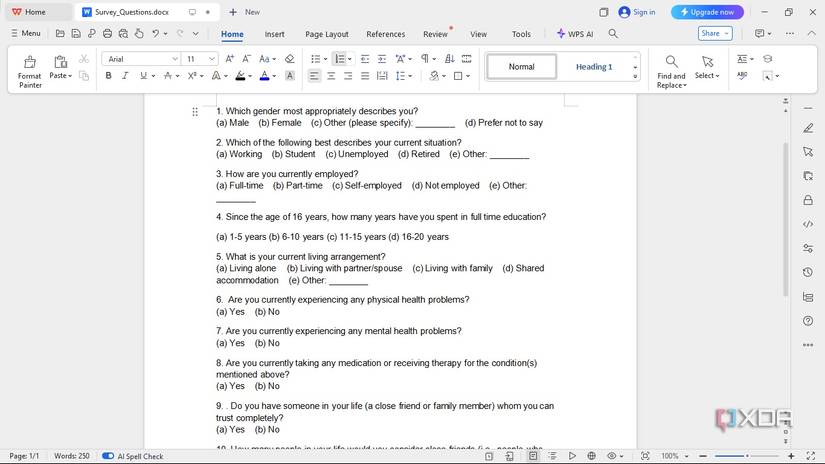Apply the Normal style
The image size is (825, 464).
tap(521, 67)
